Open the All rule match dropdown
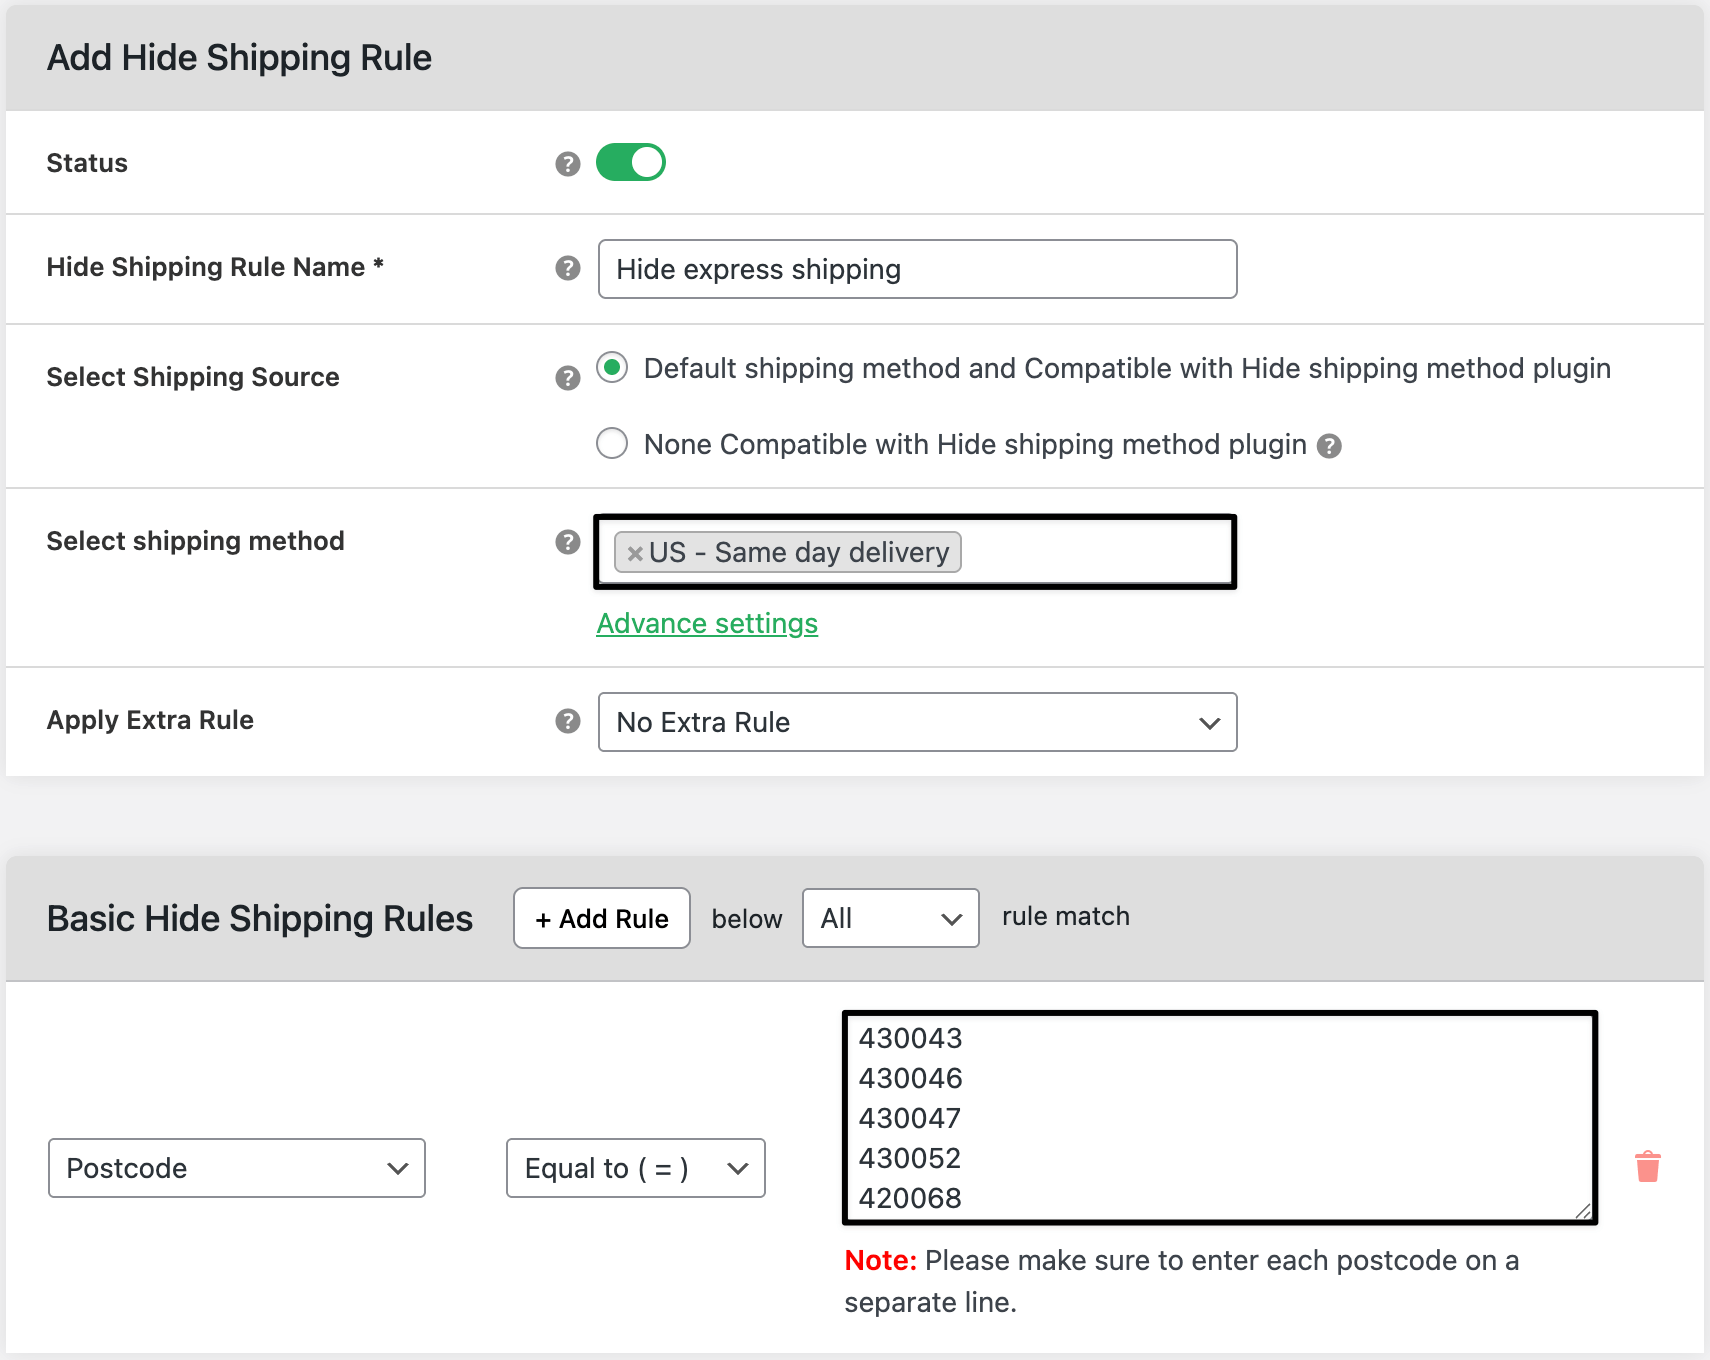The width and height of the screenshot is (1710, 1360). point(890,918)
